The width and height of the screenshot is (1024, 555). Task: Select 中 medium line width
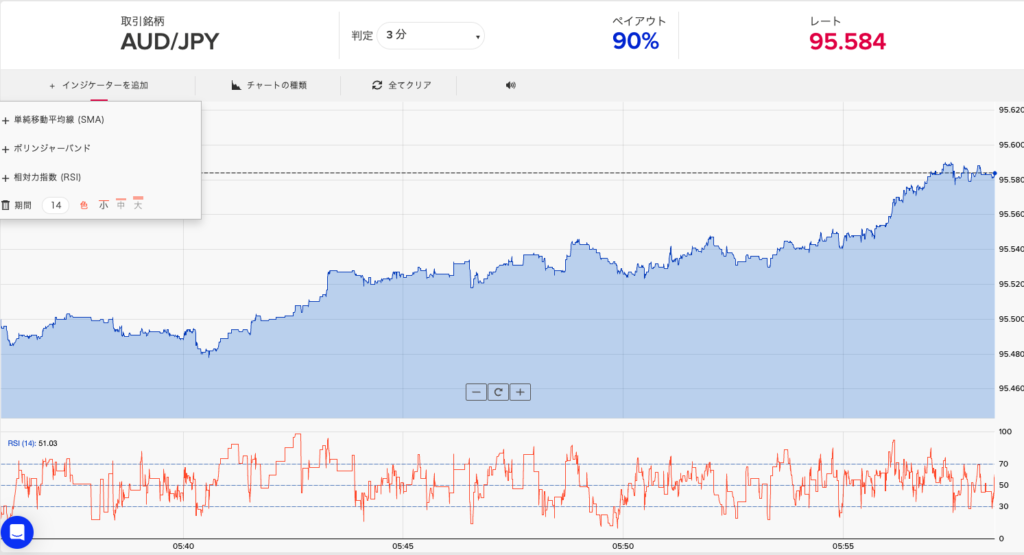[121, 204]
